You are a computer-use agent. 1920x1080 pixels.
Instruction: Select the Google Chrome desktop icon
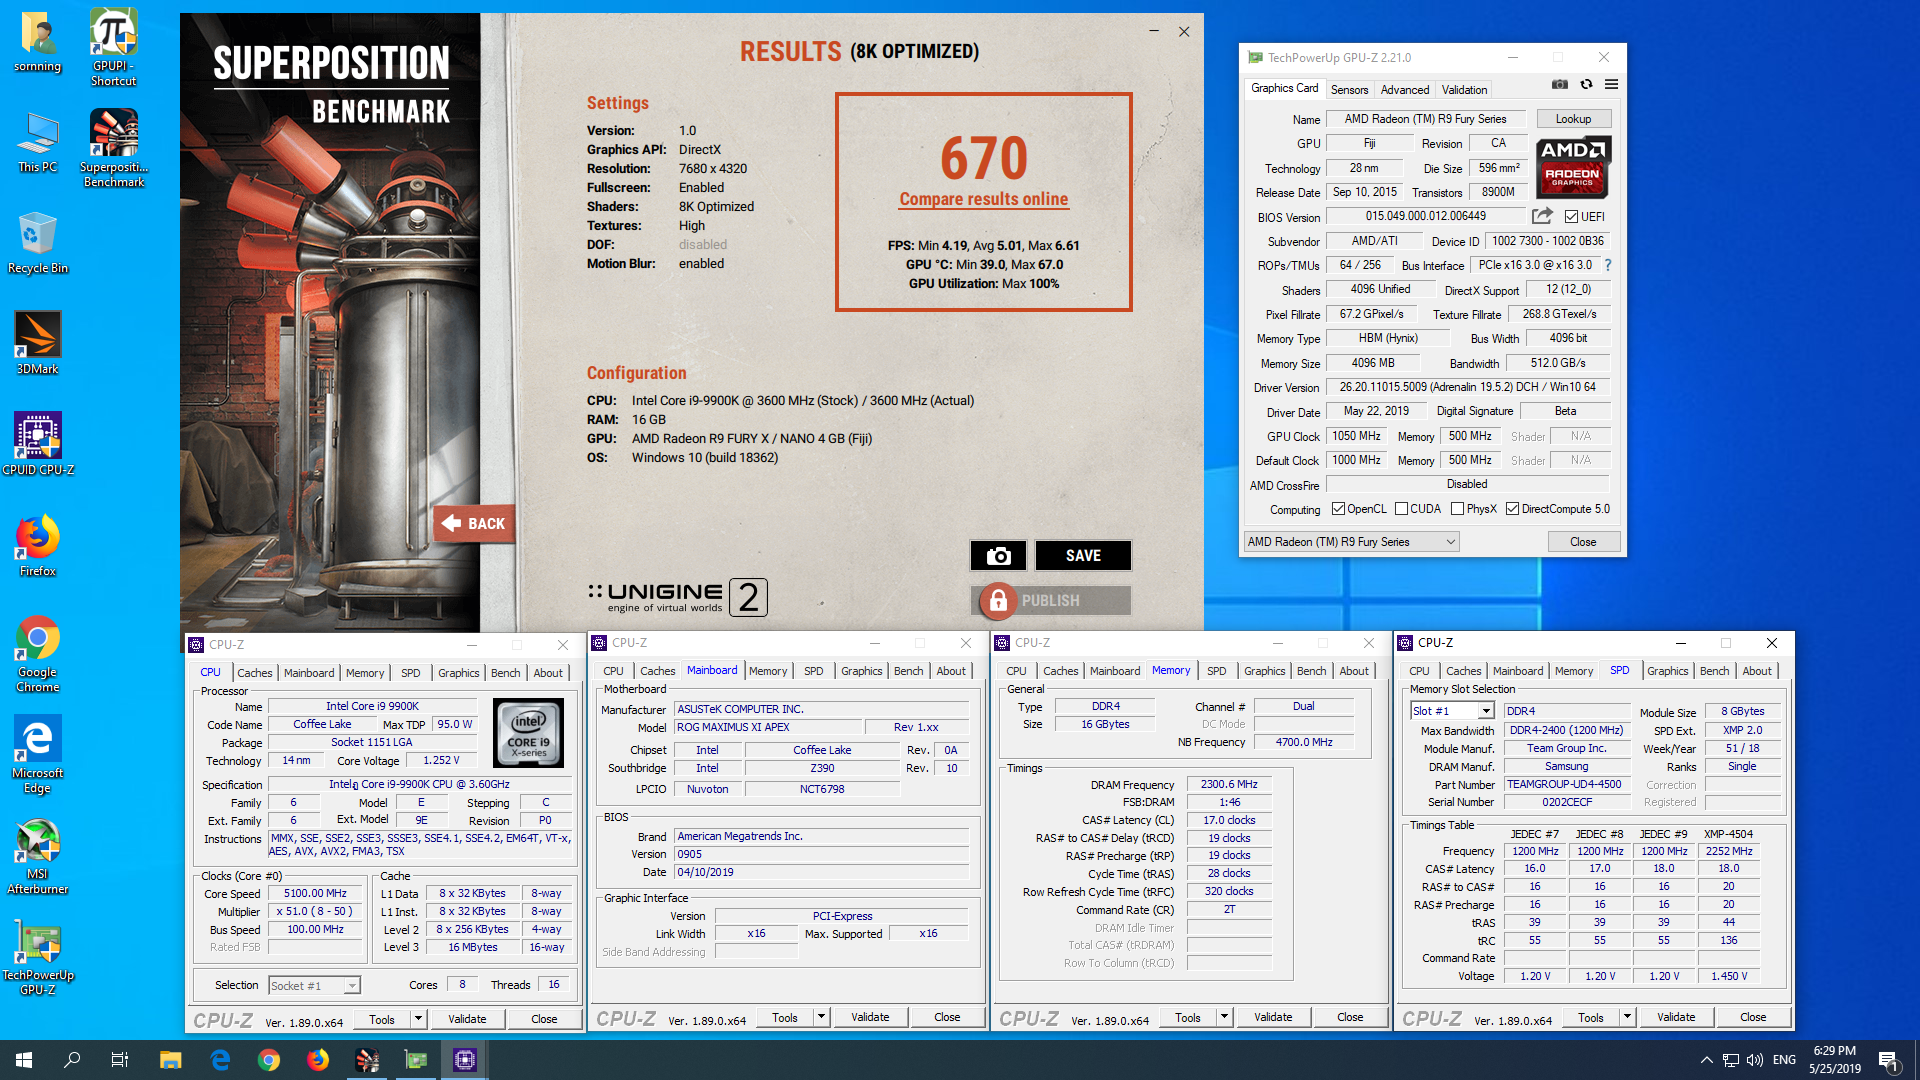point(38,654)
